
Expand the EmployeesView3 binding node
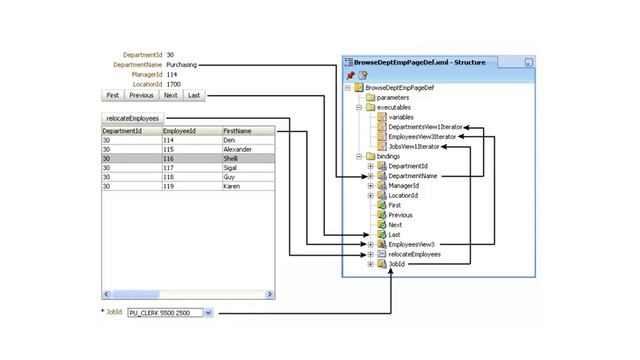(370, 244)
